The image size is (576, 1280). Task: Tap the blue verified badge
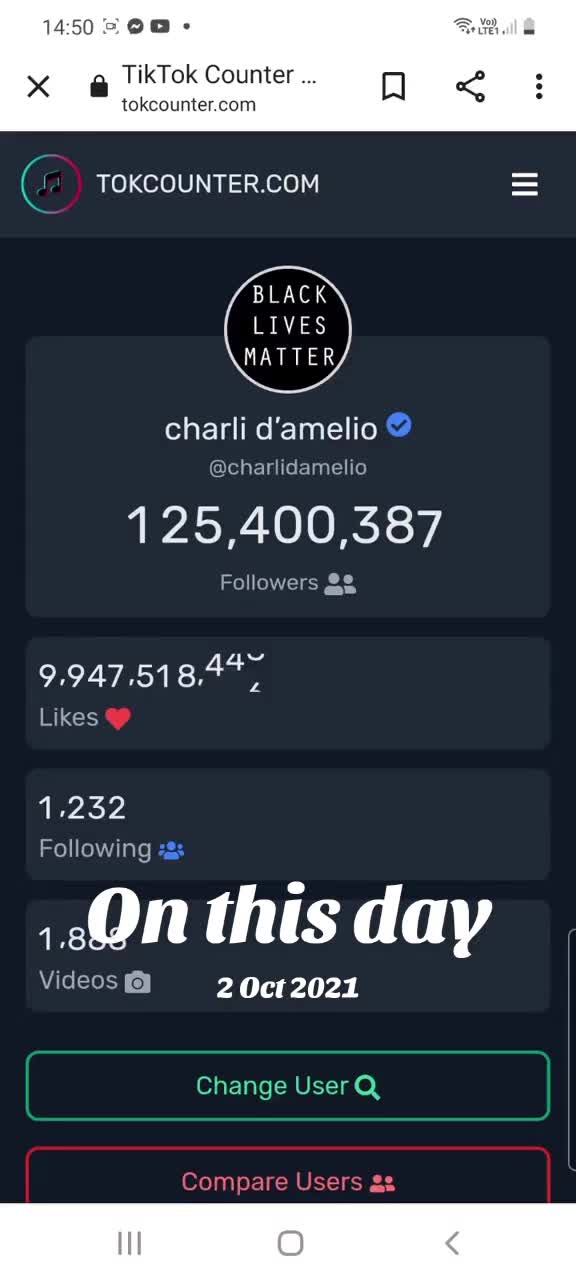pos(399,426)
